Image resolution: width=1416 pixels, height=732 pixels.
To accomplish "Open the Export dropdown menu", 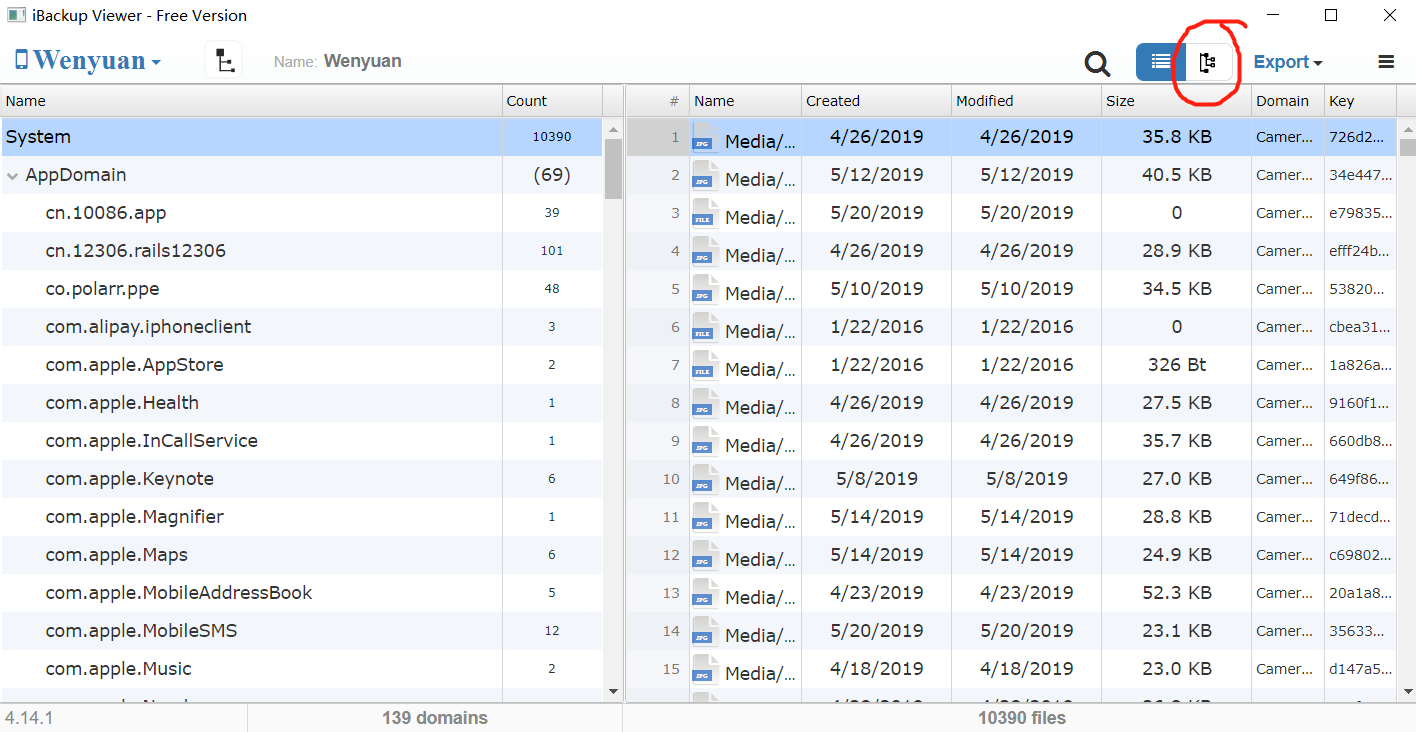I will [1288, 62].
